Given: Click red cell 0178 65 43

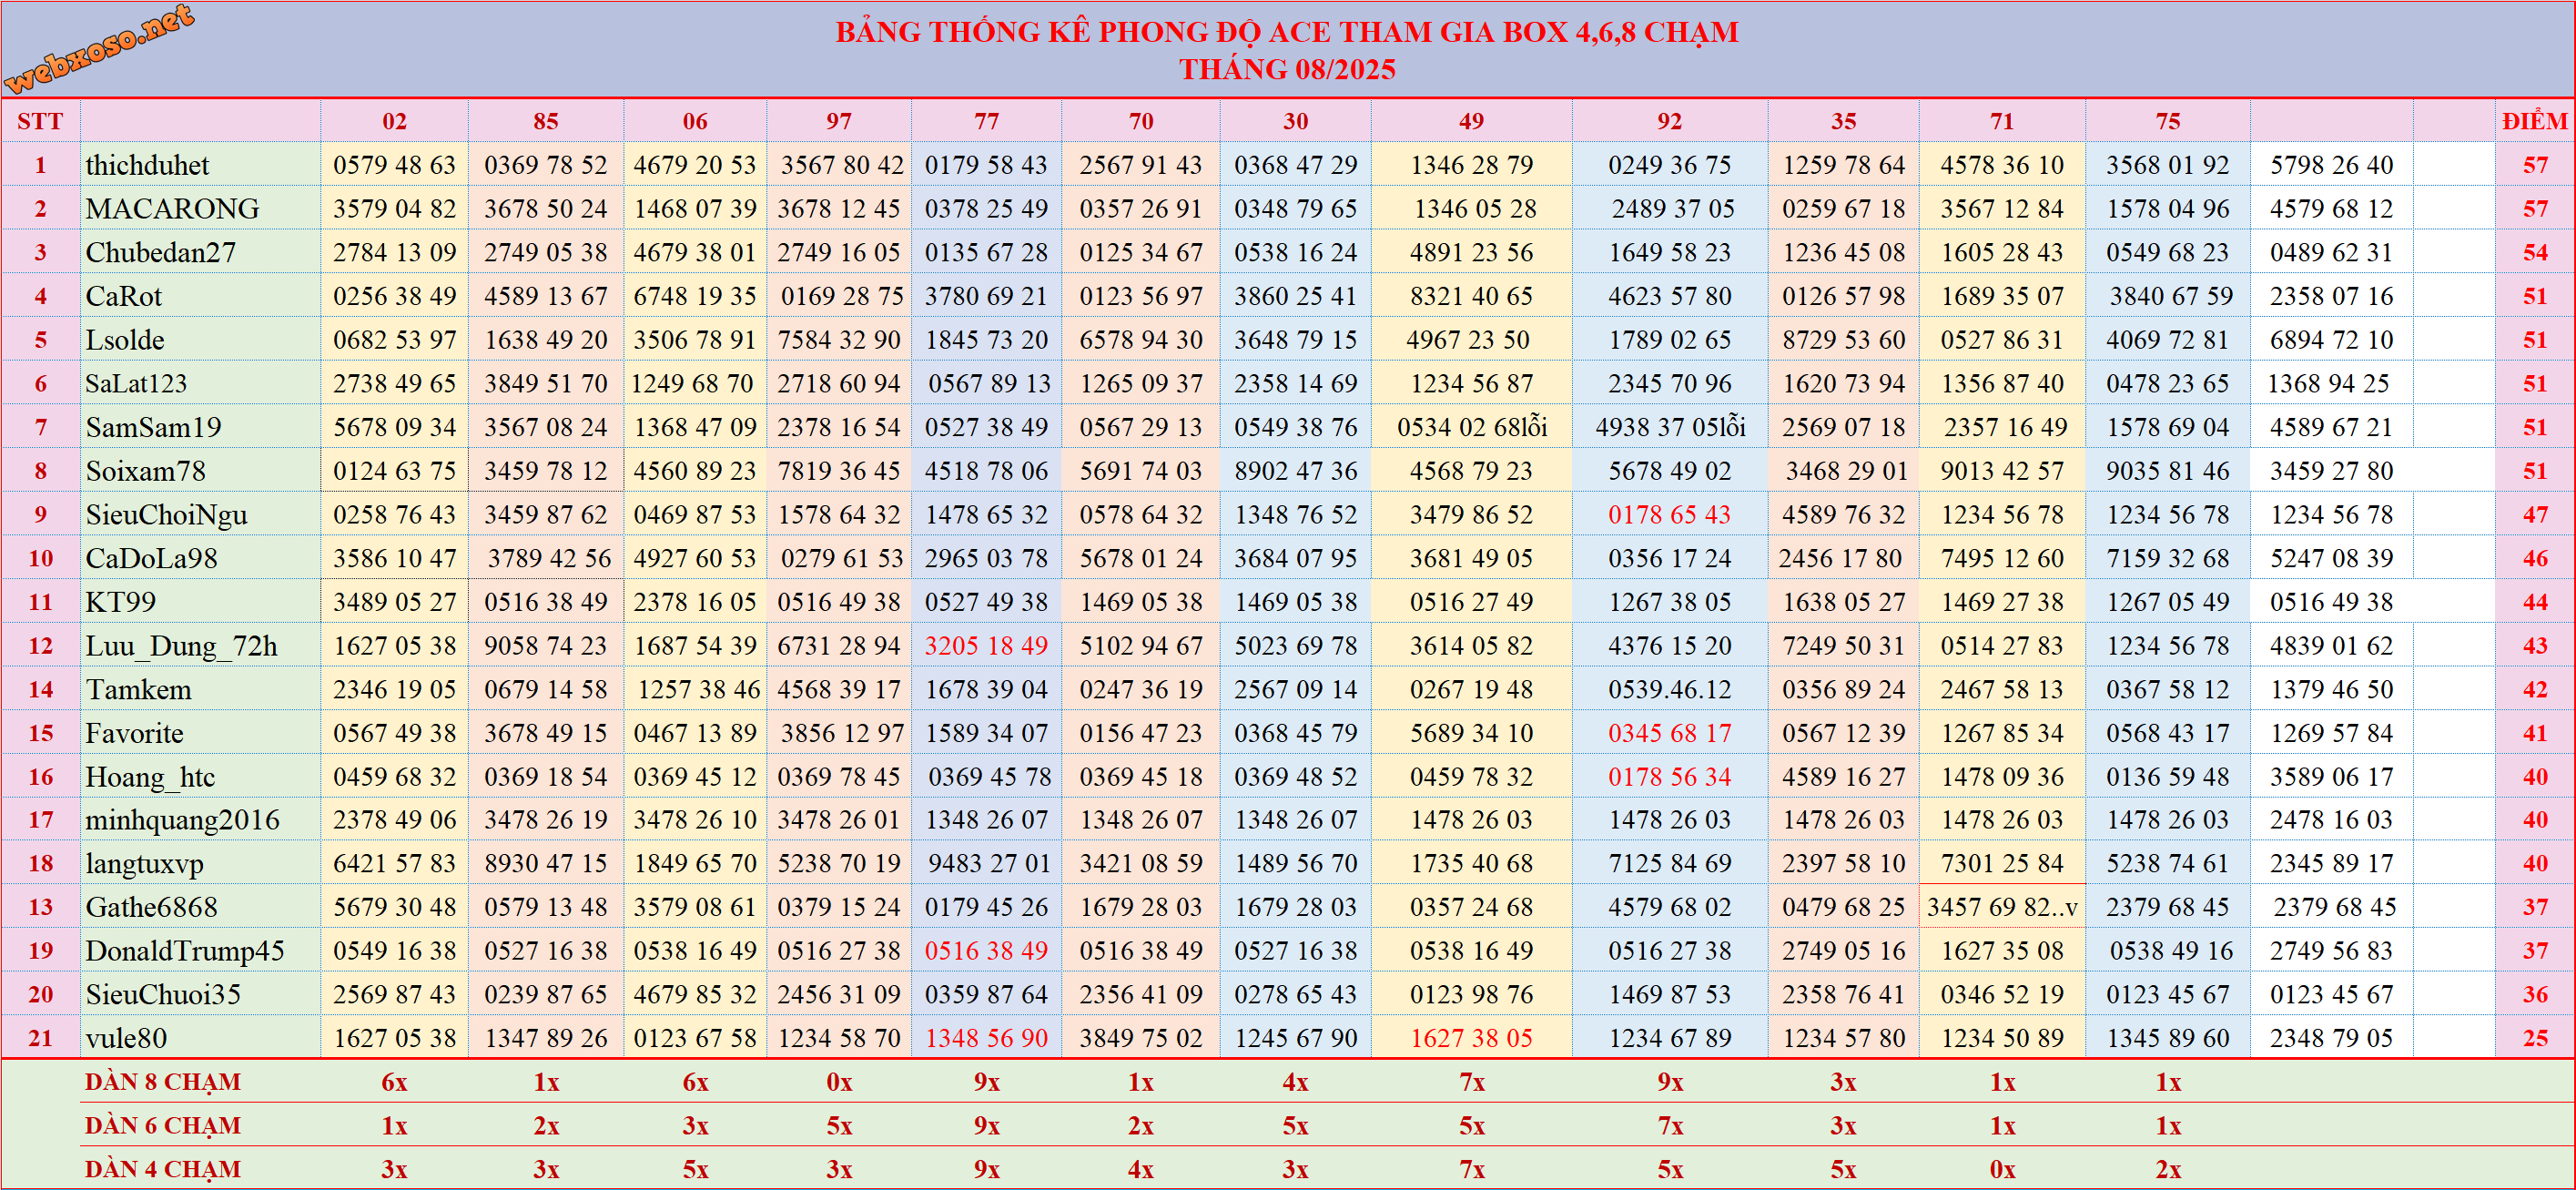Looking at the screenshot, I should [x=1669, y=514].
